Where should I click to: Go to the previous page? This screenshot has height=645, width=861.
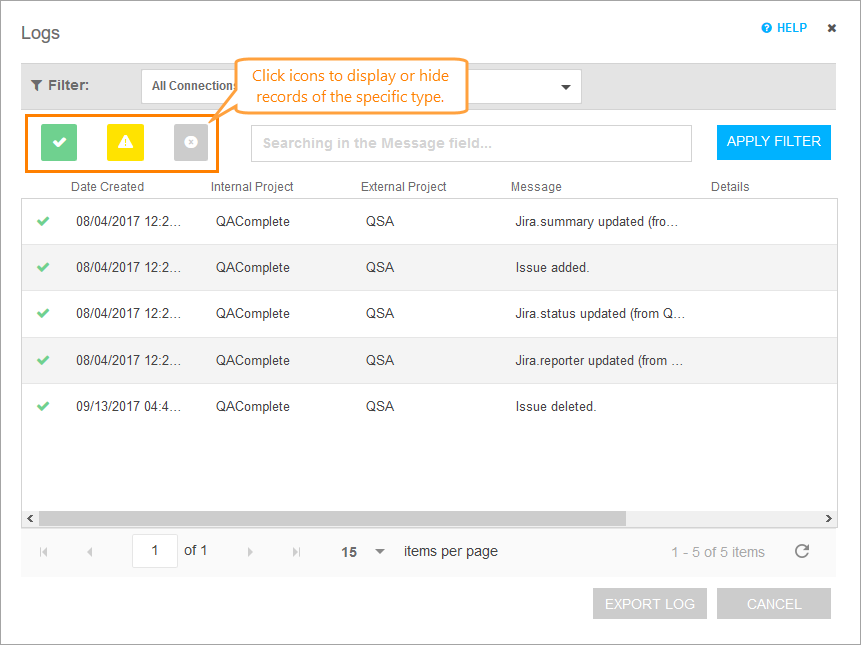tap(90, 552)
